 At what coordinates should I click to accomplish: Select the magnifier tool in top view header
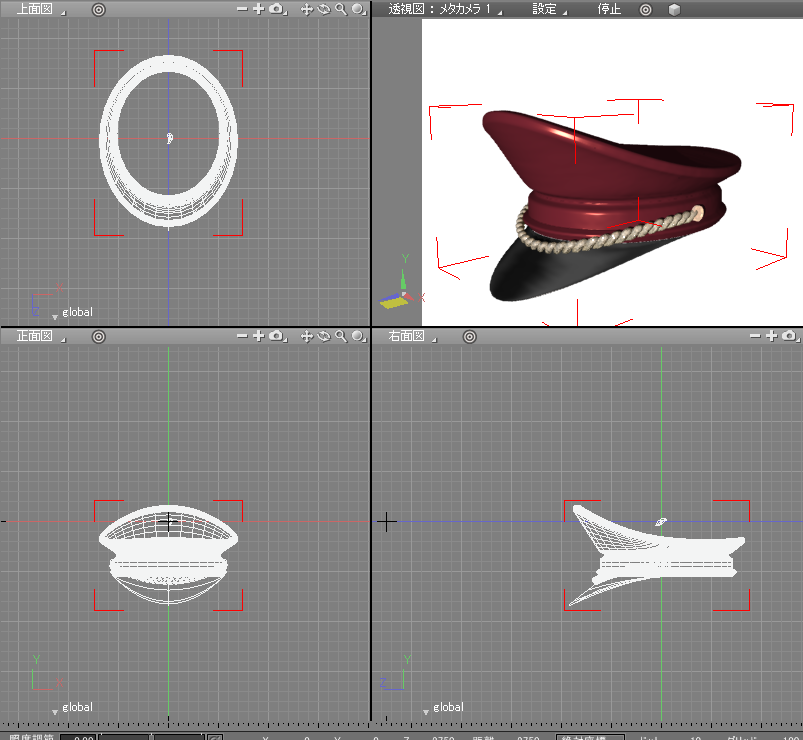(341, 9)
